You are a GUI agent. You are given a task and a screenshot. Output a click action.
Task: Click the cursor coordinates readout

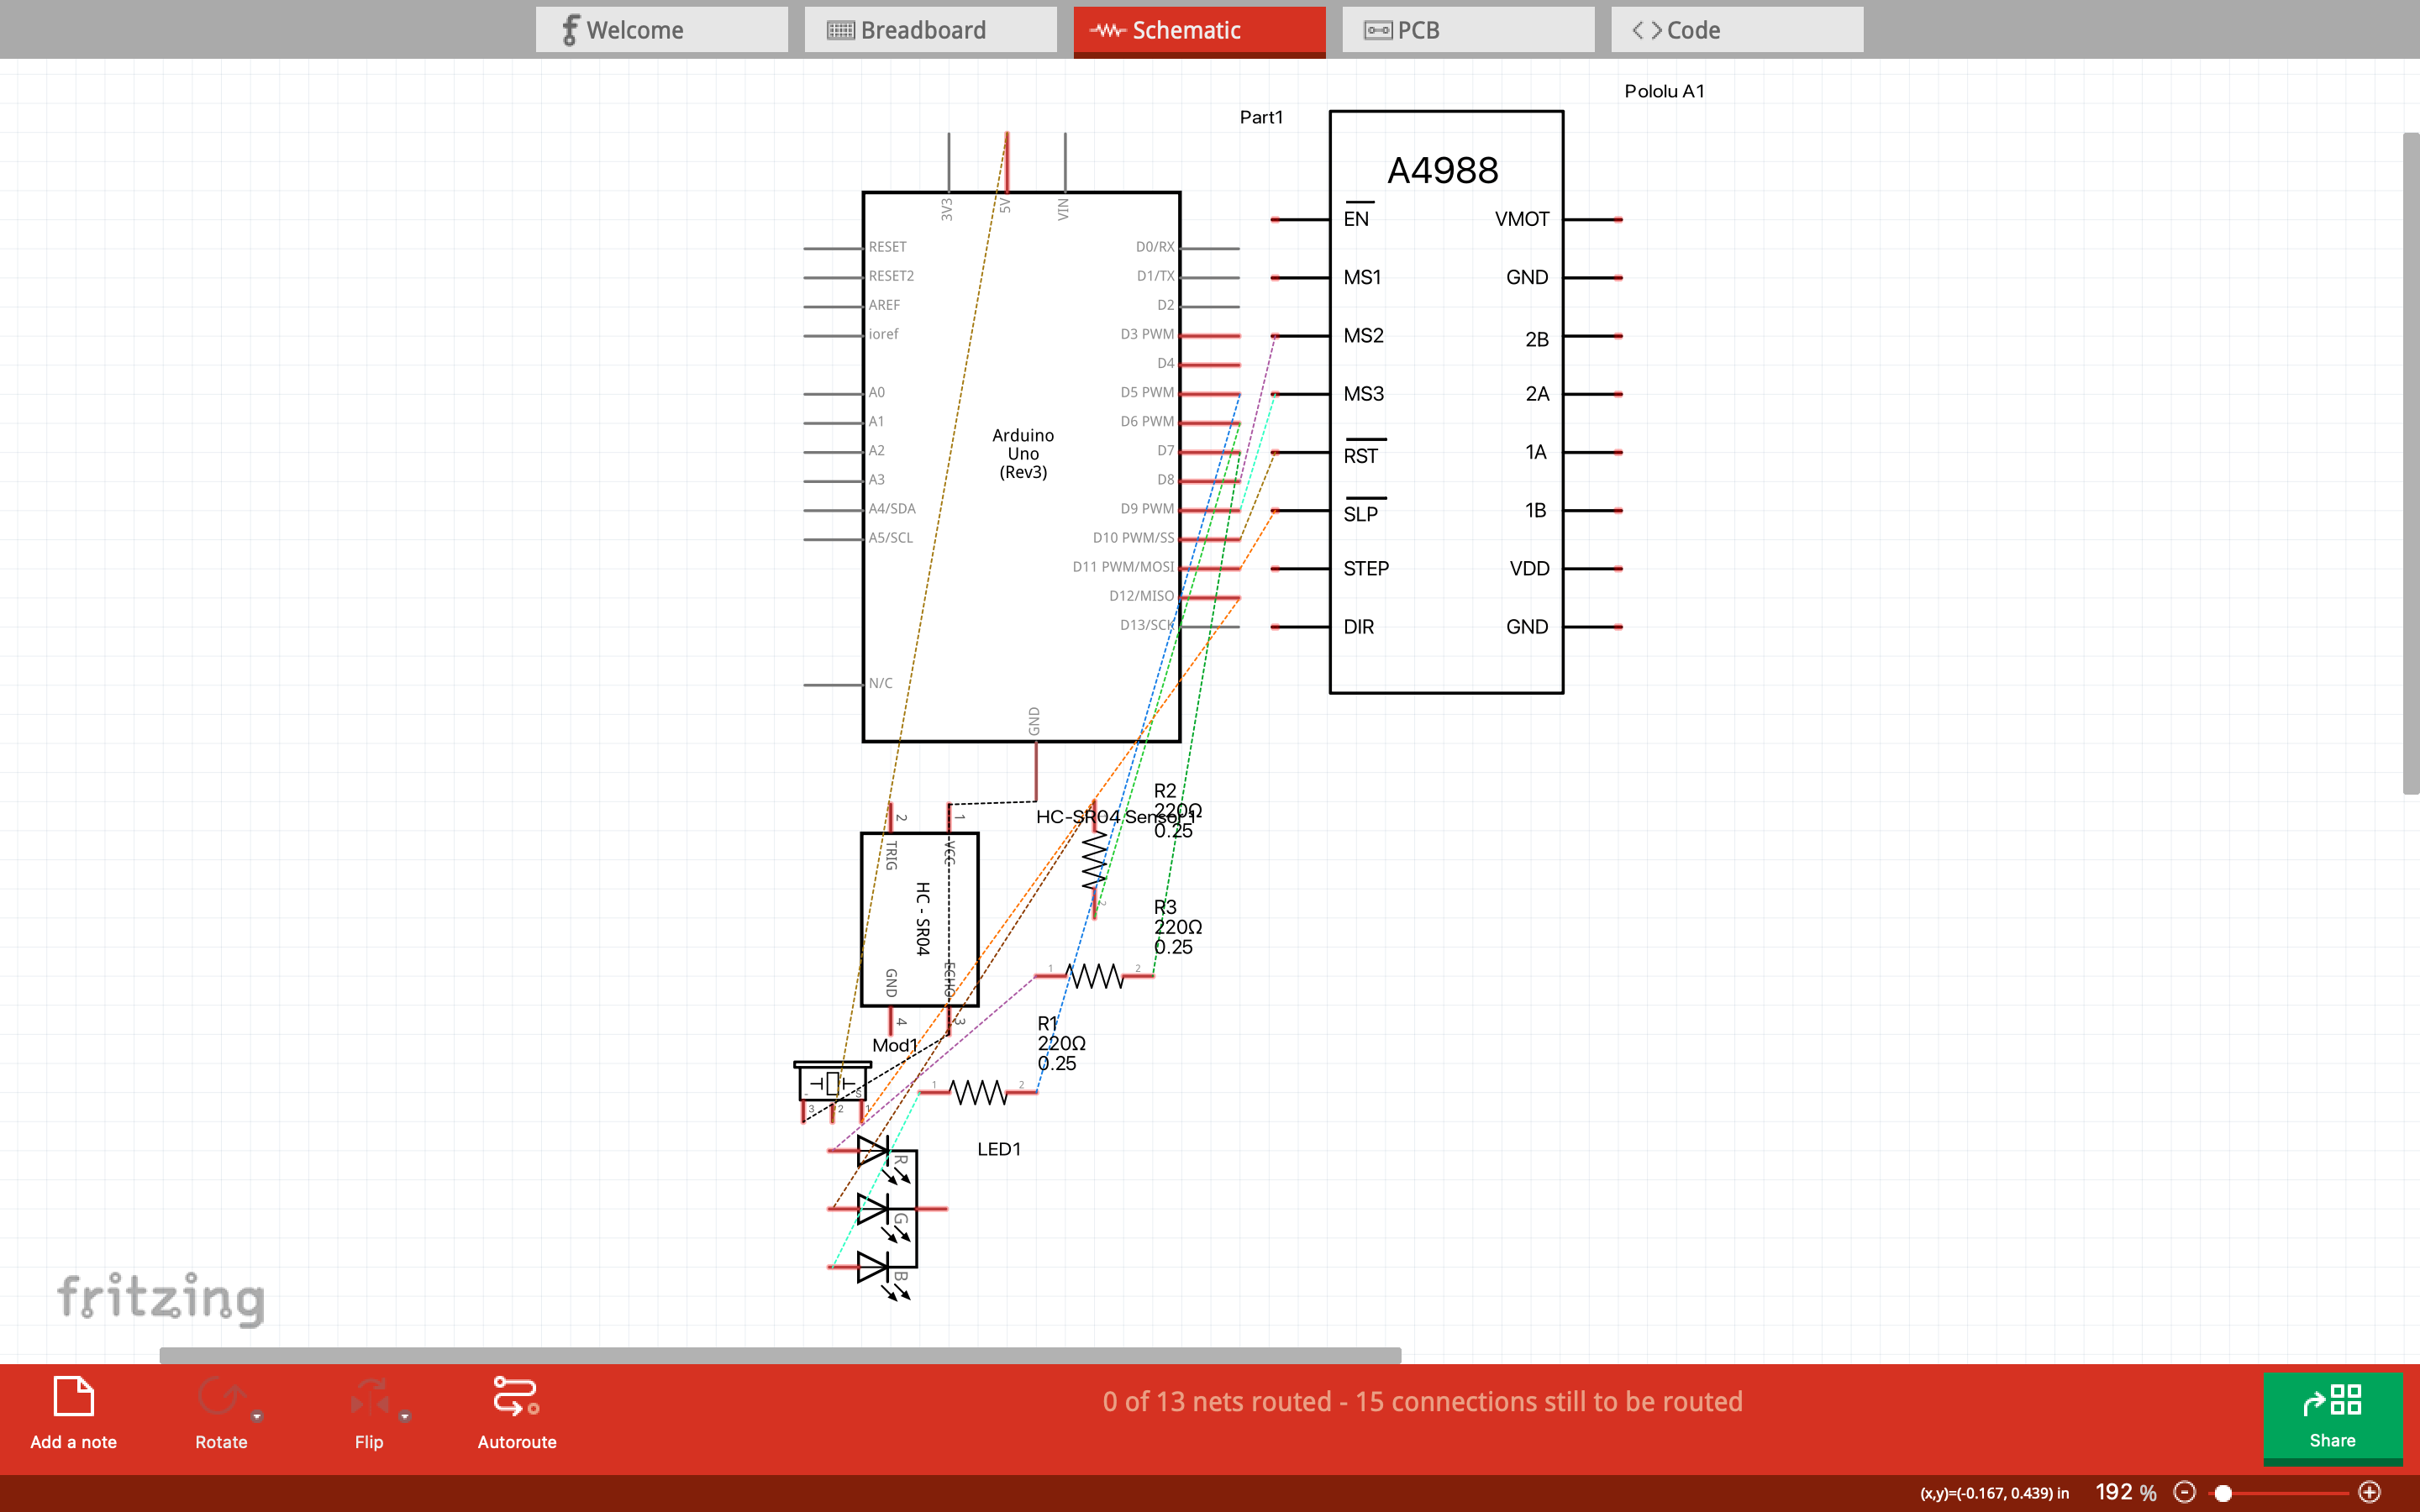(1994, 1493)
